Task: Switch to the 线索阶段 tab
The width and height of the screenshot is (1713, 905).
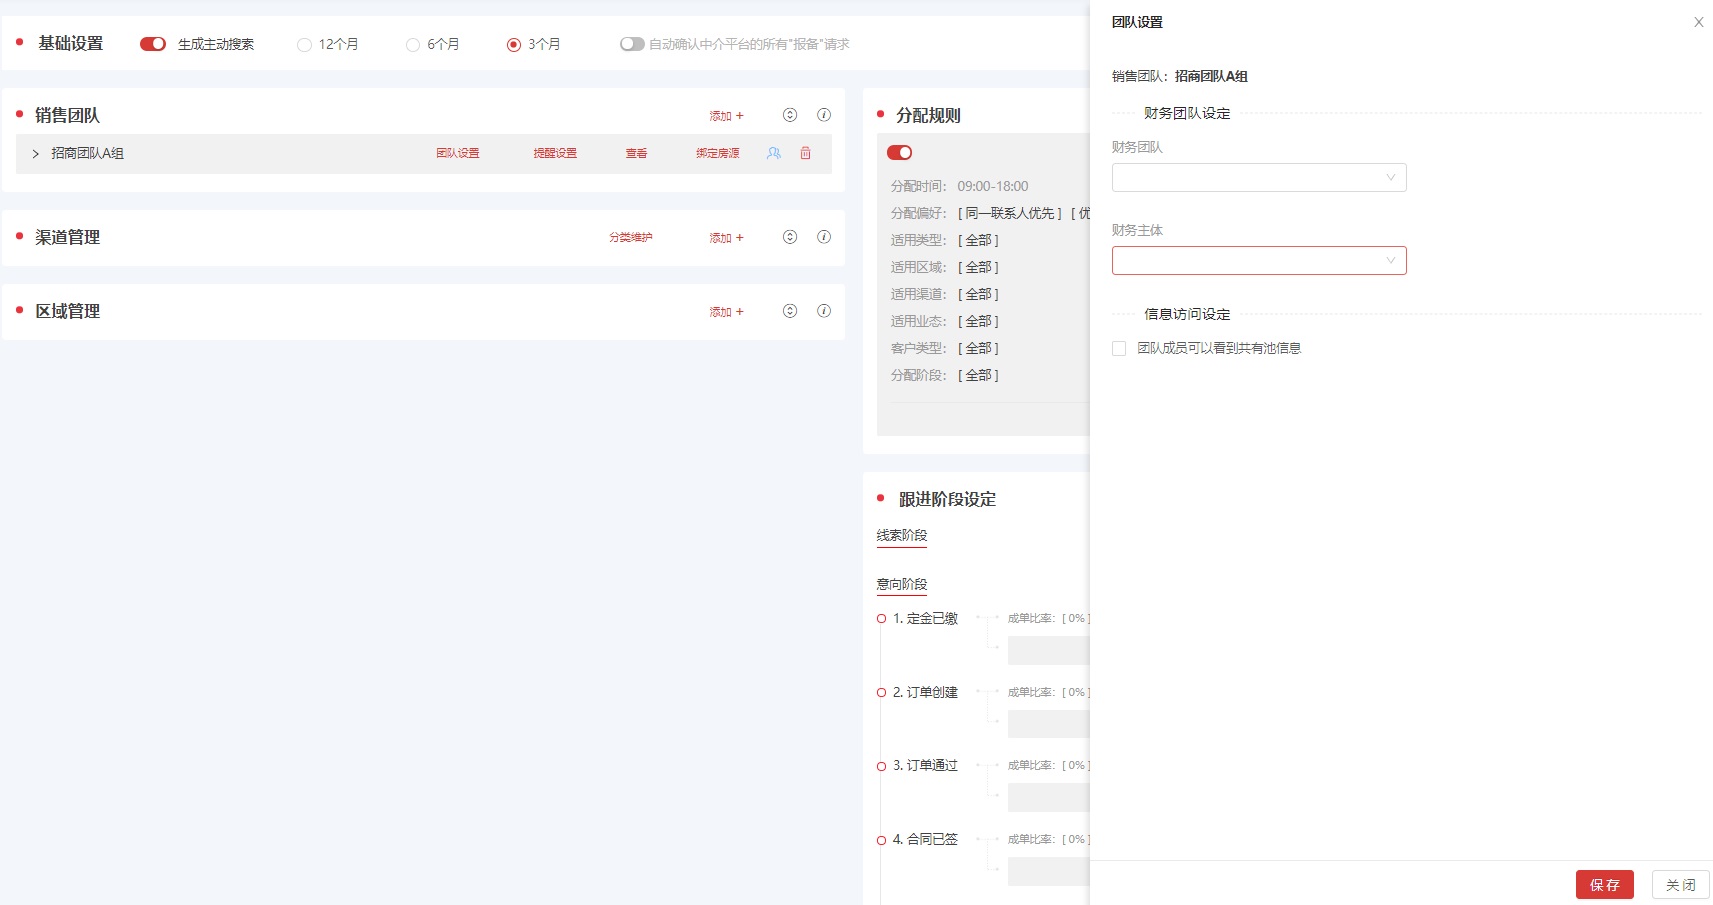Action: [x=901, y=535]
